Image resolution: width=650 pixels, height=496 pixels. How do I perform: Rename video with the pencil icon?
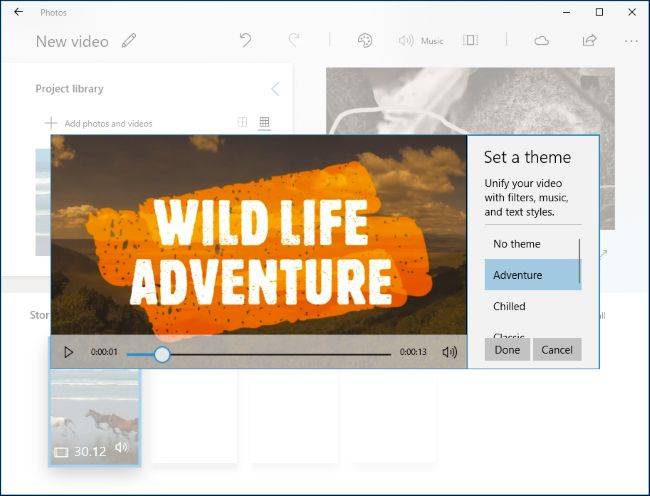129,41
